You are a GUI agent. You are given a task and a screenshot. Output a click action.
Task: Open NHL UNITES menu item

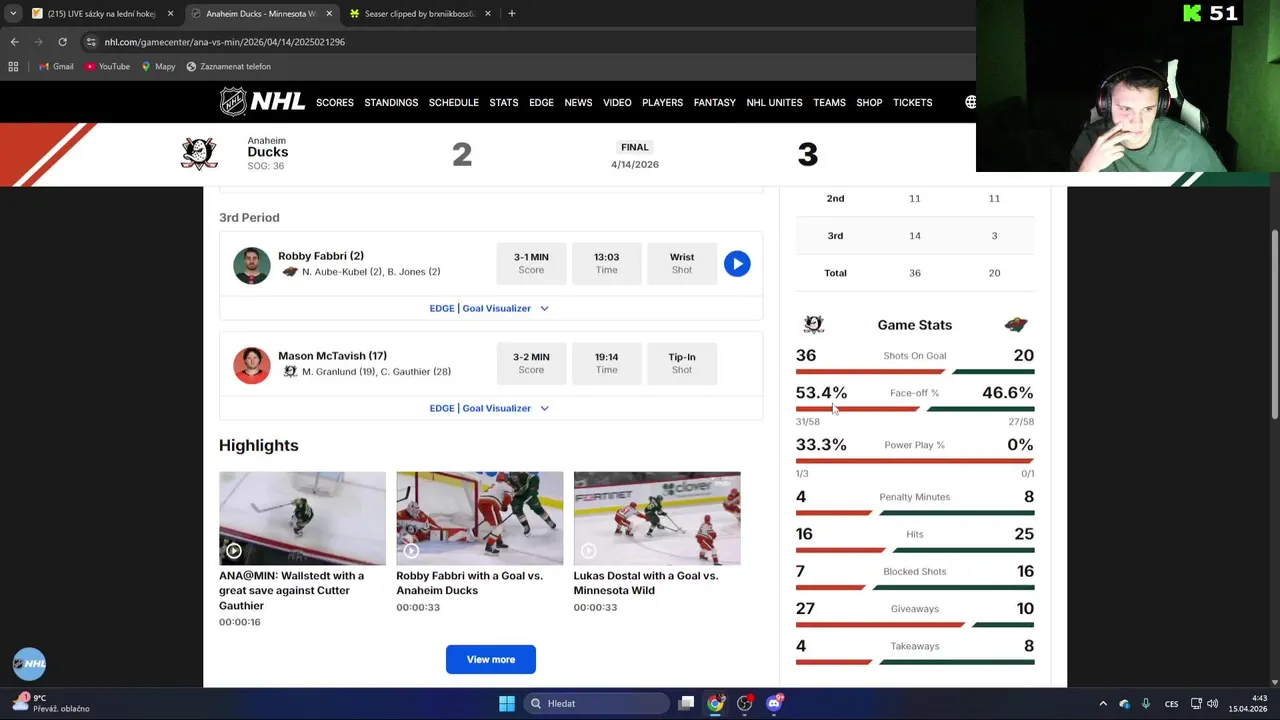[774, 102]
